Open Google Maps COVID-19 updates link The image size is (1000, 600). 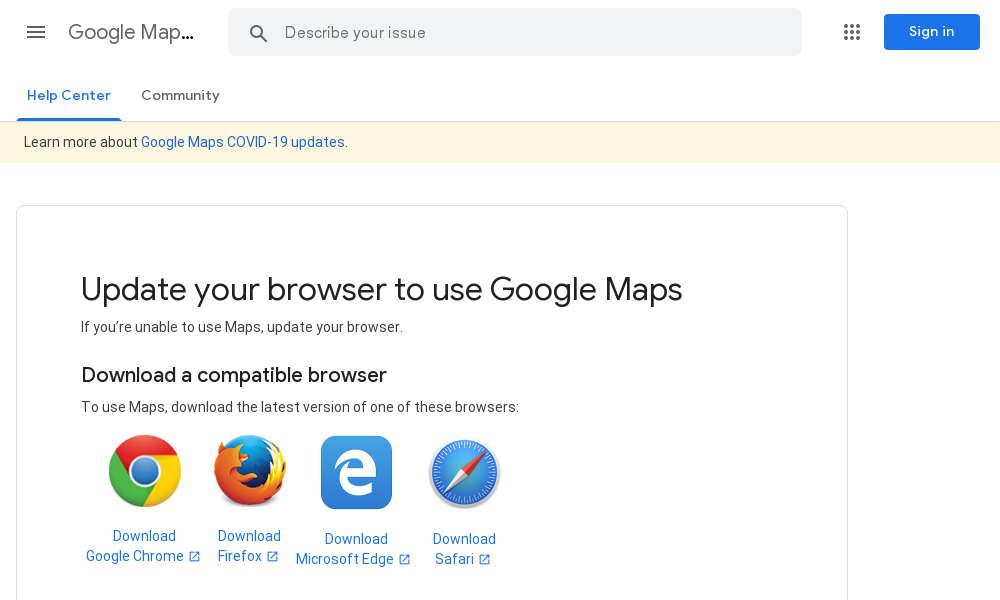coord(243,142)
